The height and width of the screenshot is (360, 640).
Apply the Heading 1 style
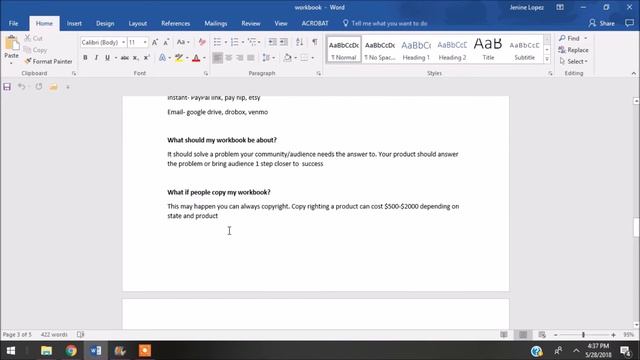pyautogui.click(x=416, y=50)
